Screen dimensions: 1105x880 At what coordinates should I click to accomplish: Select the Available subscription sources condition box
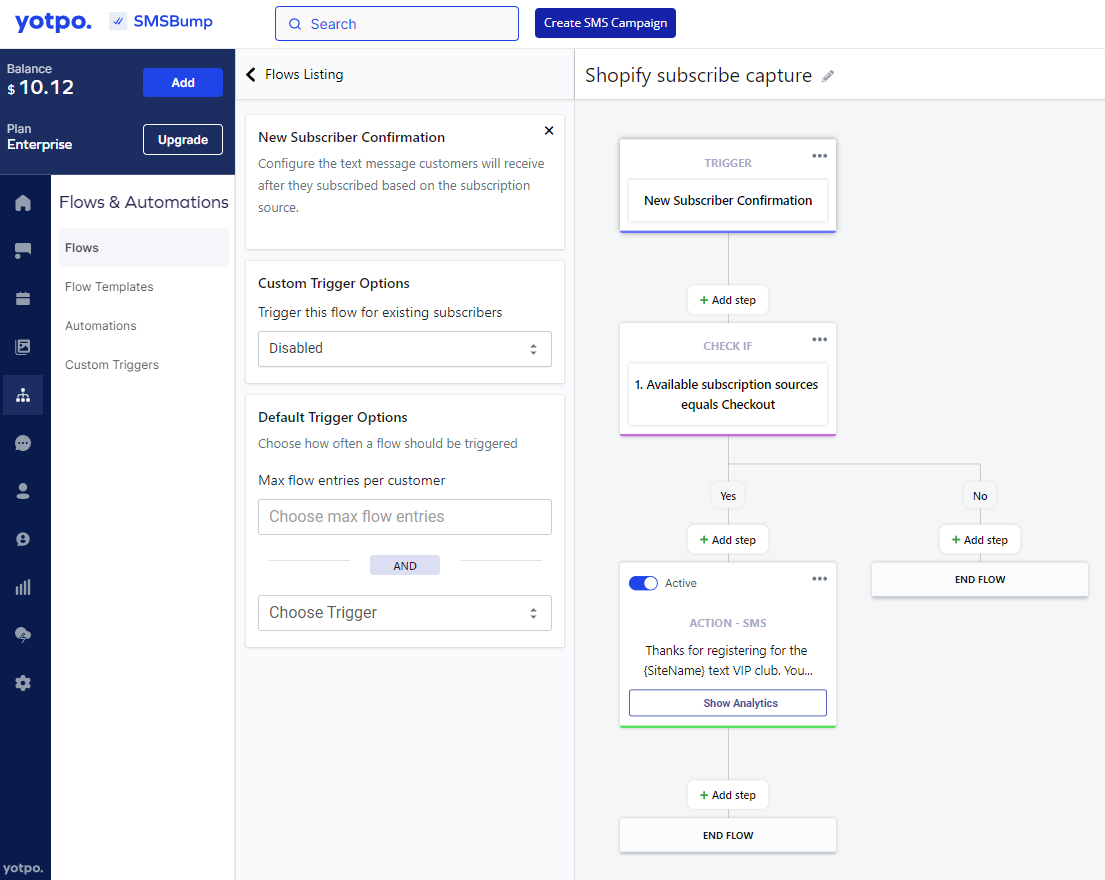coord(728,395)
